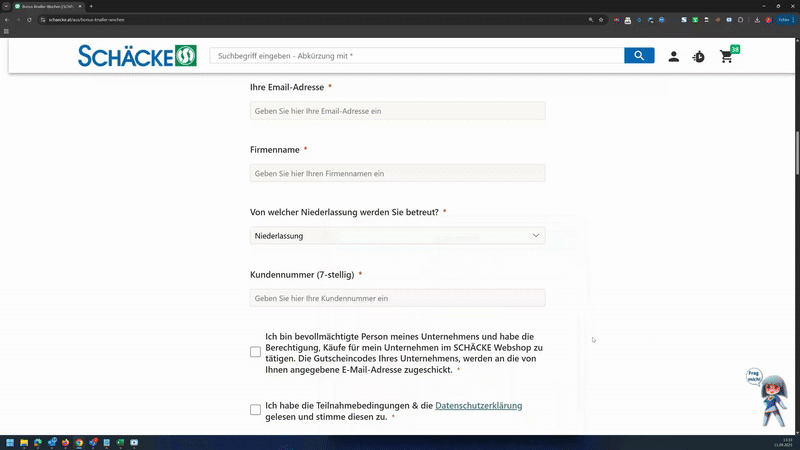Screen dimensions: 800x450
Task: Open the Windows Start menu
Action: [10, 442]
